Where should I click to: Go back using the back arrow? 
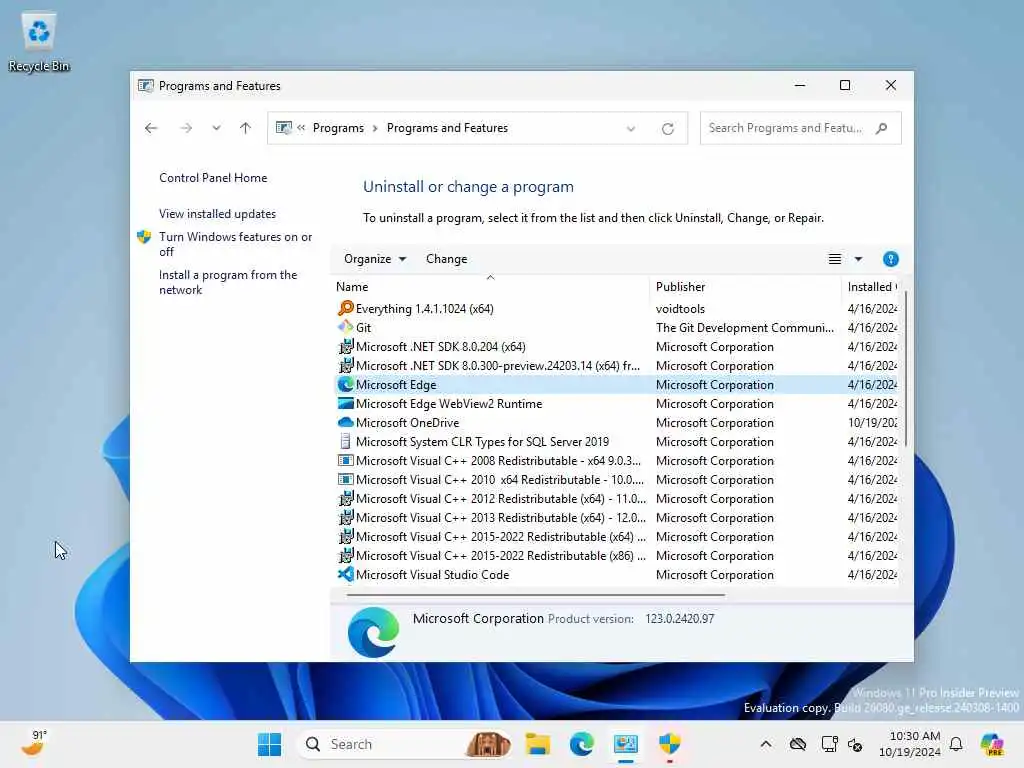tap(151, 128)
